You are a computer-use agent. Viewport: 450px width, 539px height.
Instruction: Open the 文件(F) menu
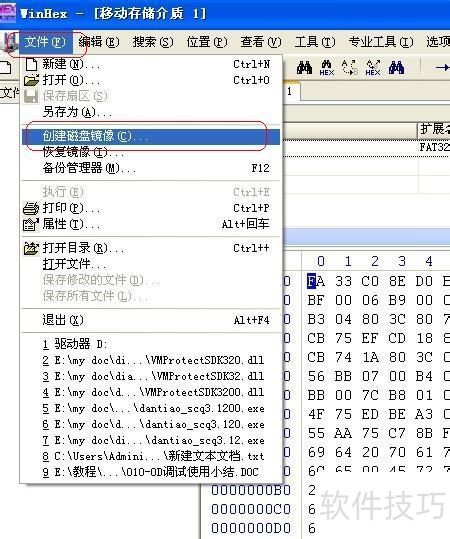click(45, 42)
